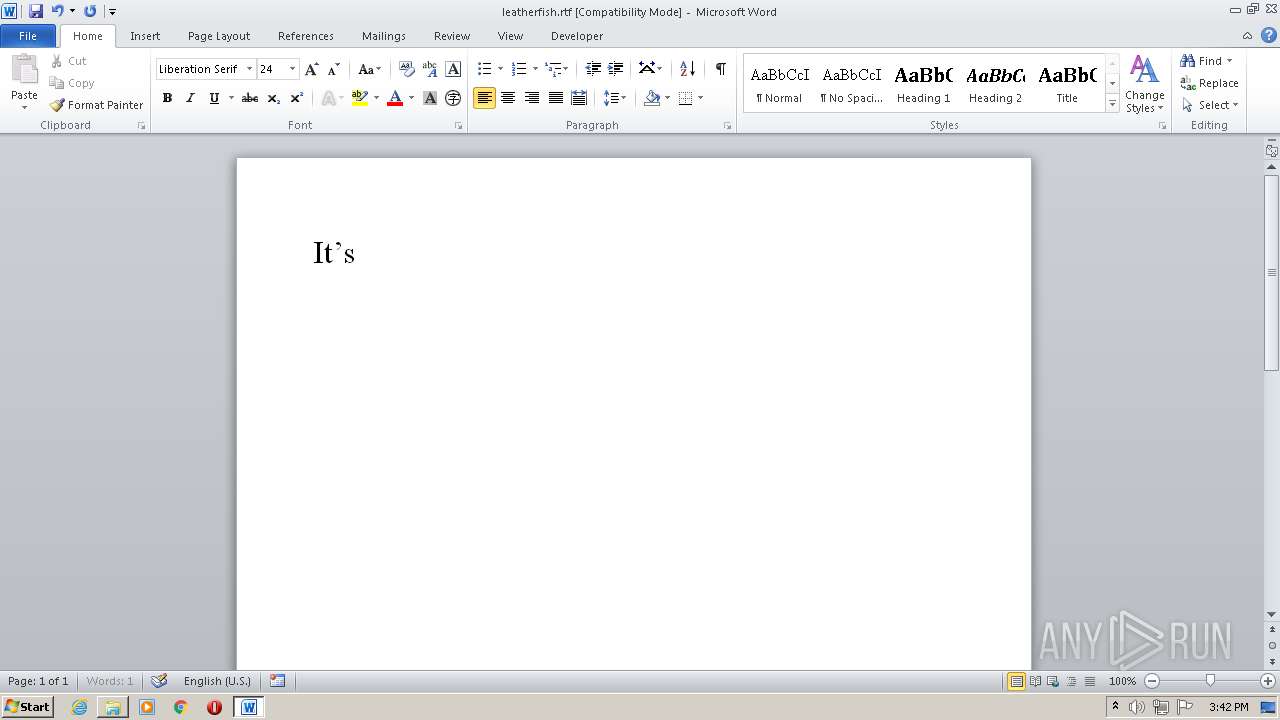Viewport: 1280px width, 720px height.
Task: Open the font name dropdown
Action: [x=249, y=69]
